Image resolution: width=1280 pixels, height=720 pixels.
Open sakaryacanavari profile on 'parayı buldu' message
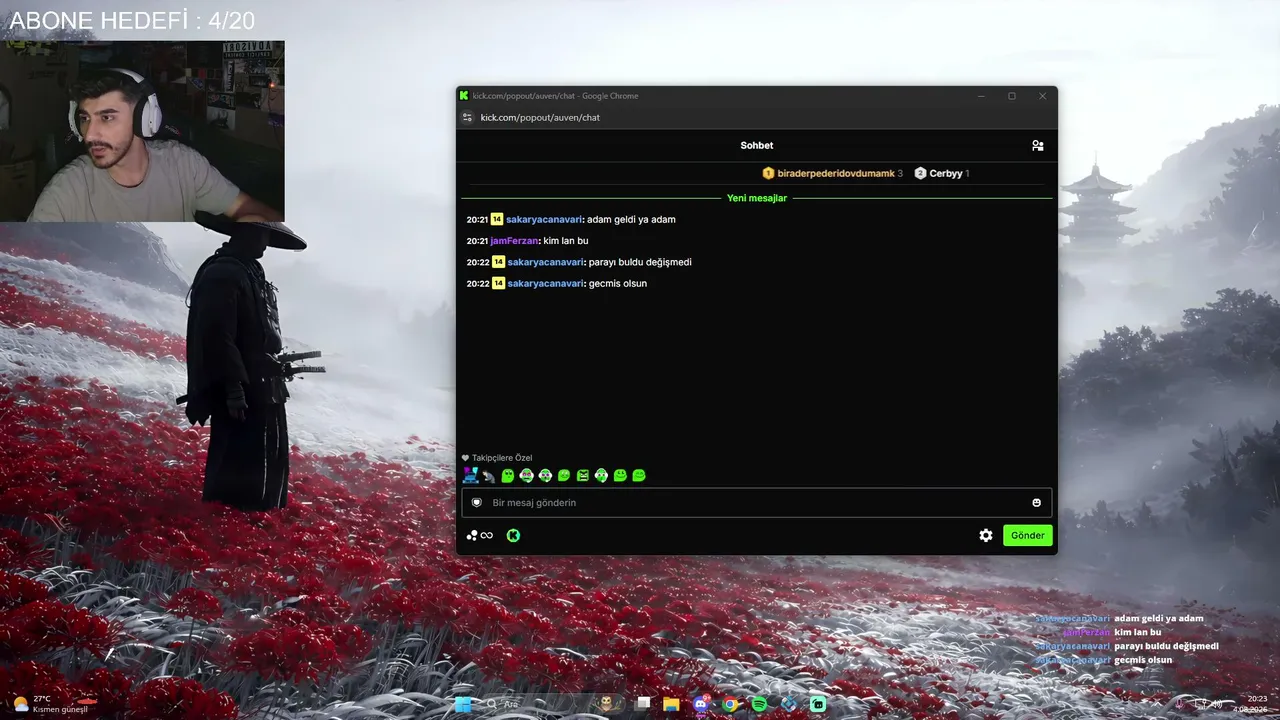pos(545,262)
